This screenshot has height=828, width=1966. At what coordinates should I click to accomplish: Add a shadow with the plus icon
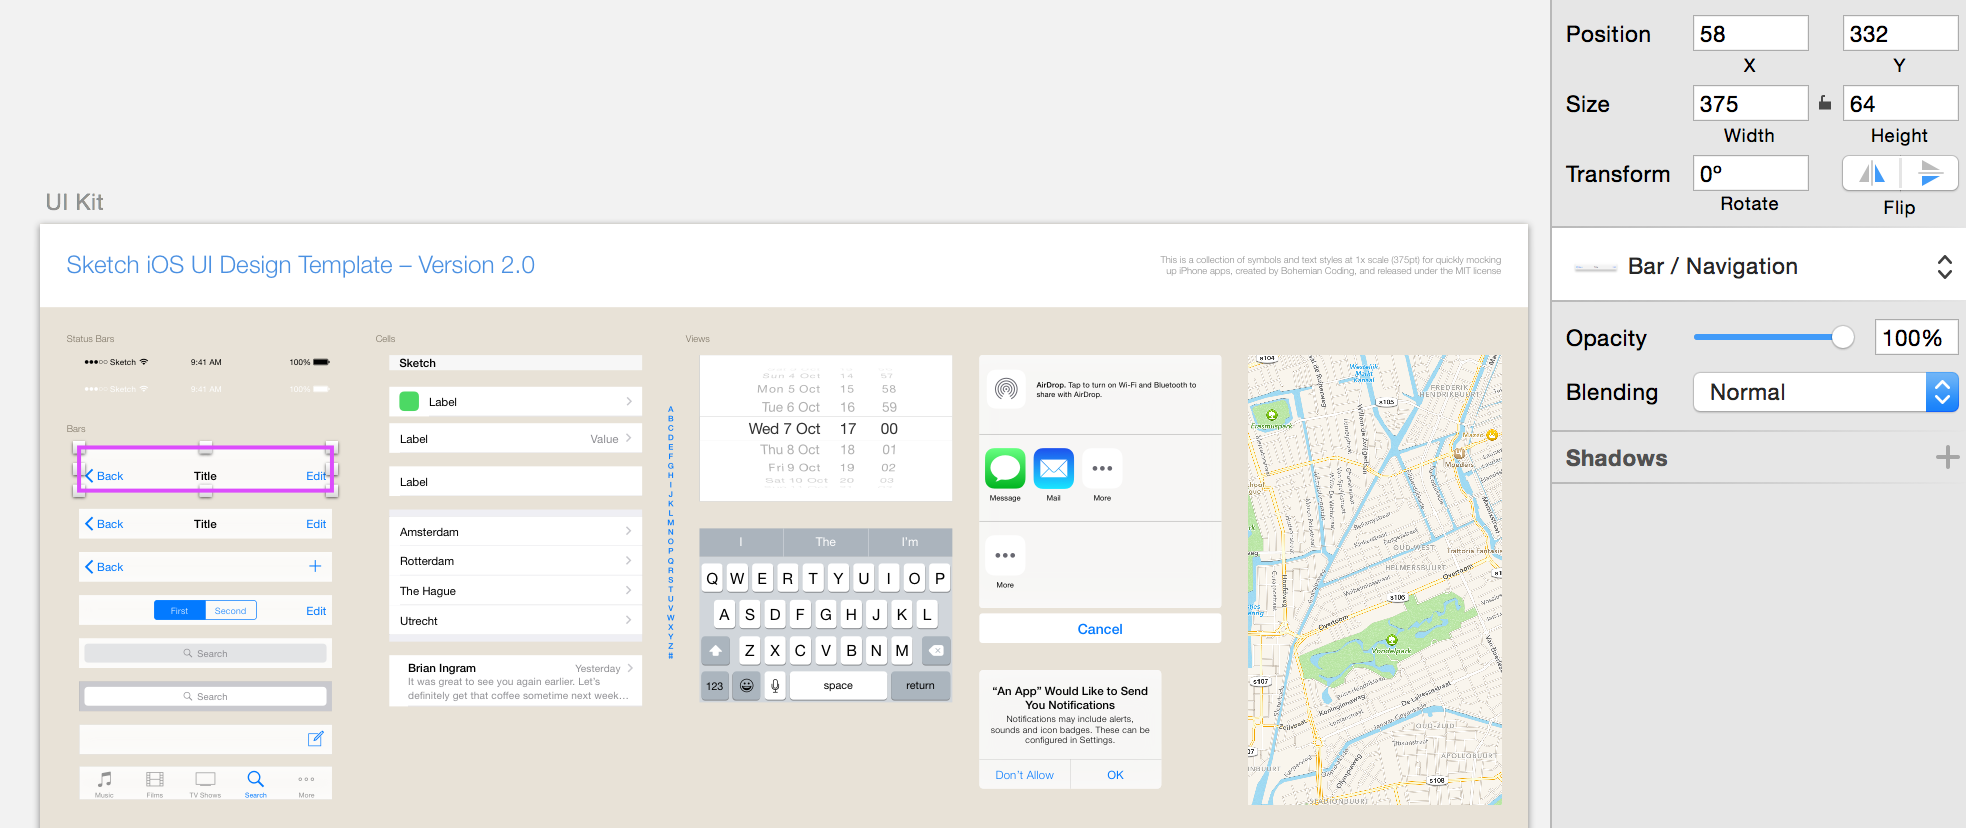[x=1946, y=458]
